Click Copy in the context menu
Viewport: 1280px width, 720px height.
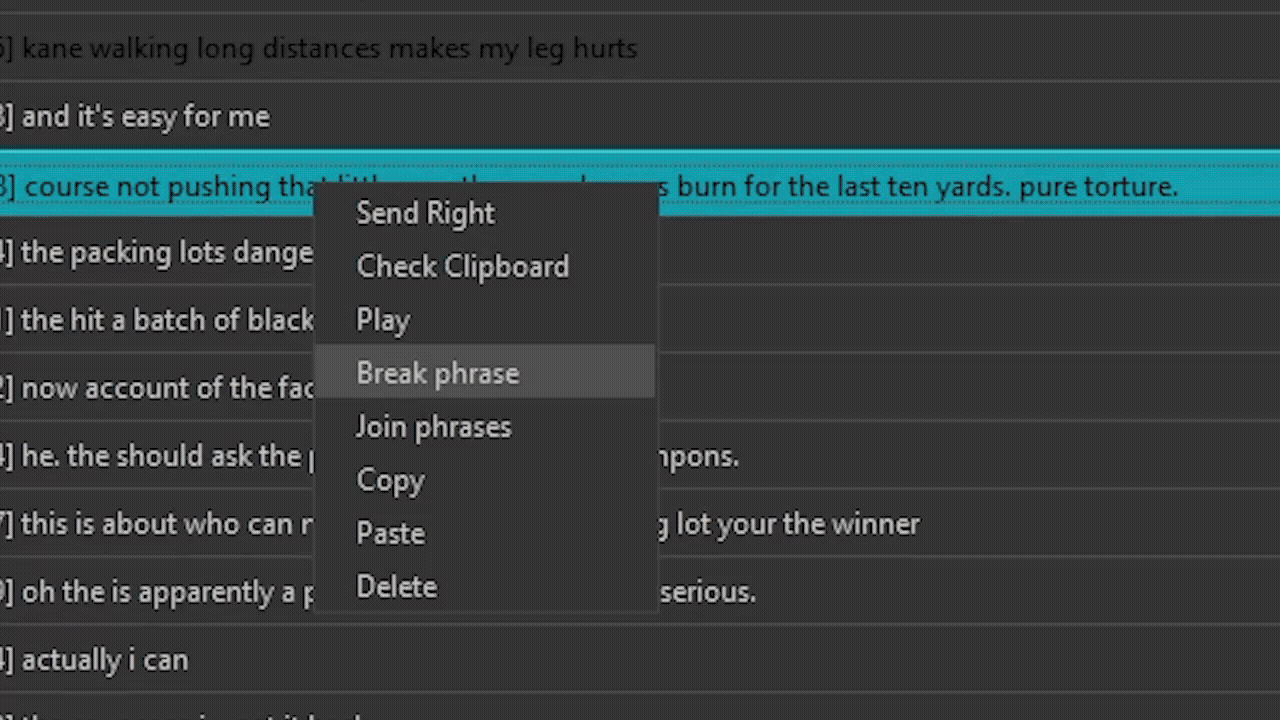(x=390, y=480)
